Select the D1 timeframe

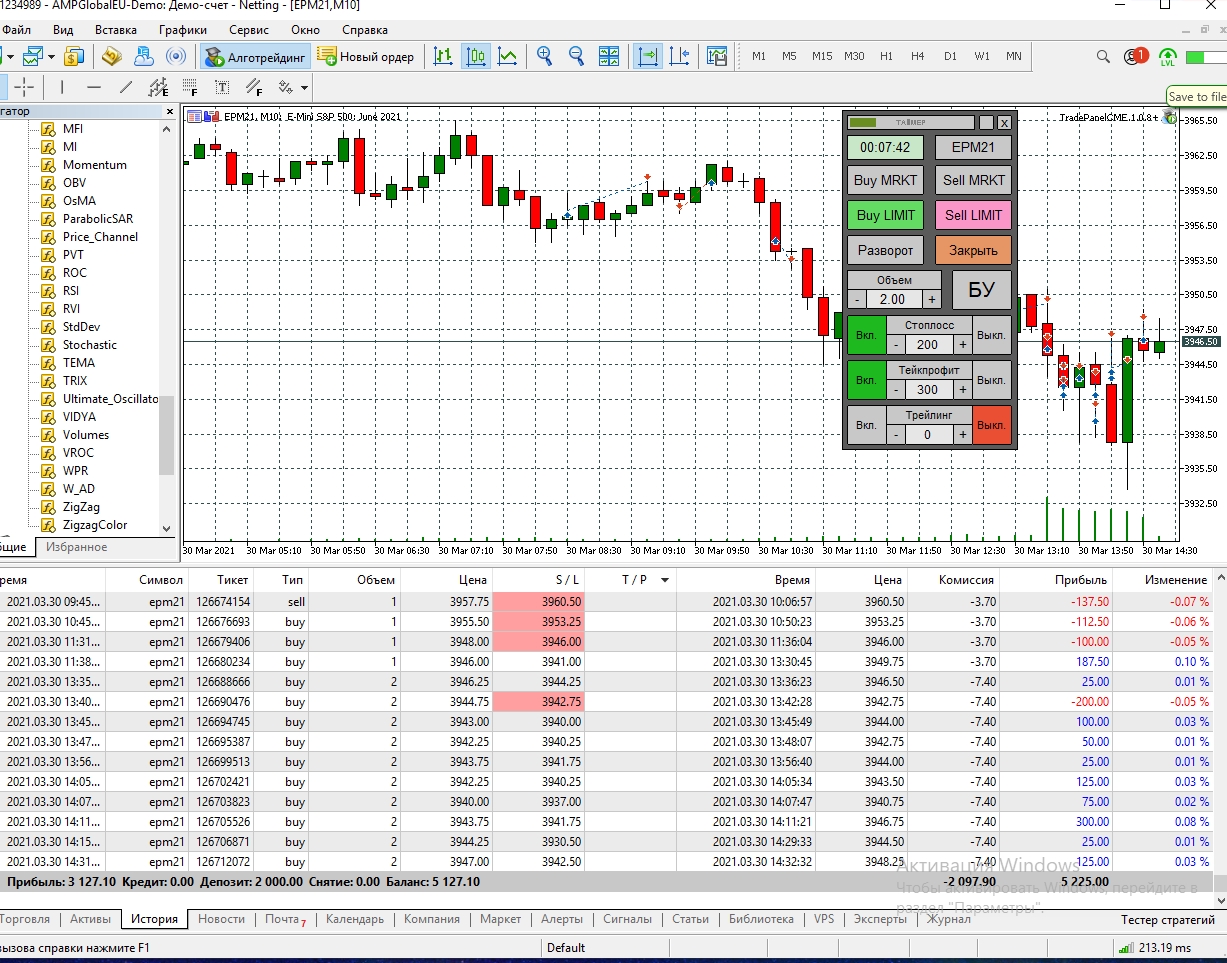(950, 57)
